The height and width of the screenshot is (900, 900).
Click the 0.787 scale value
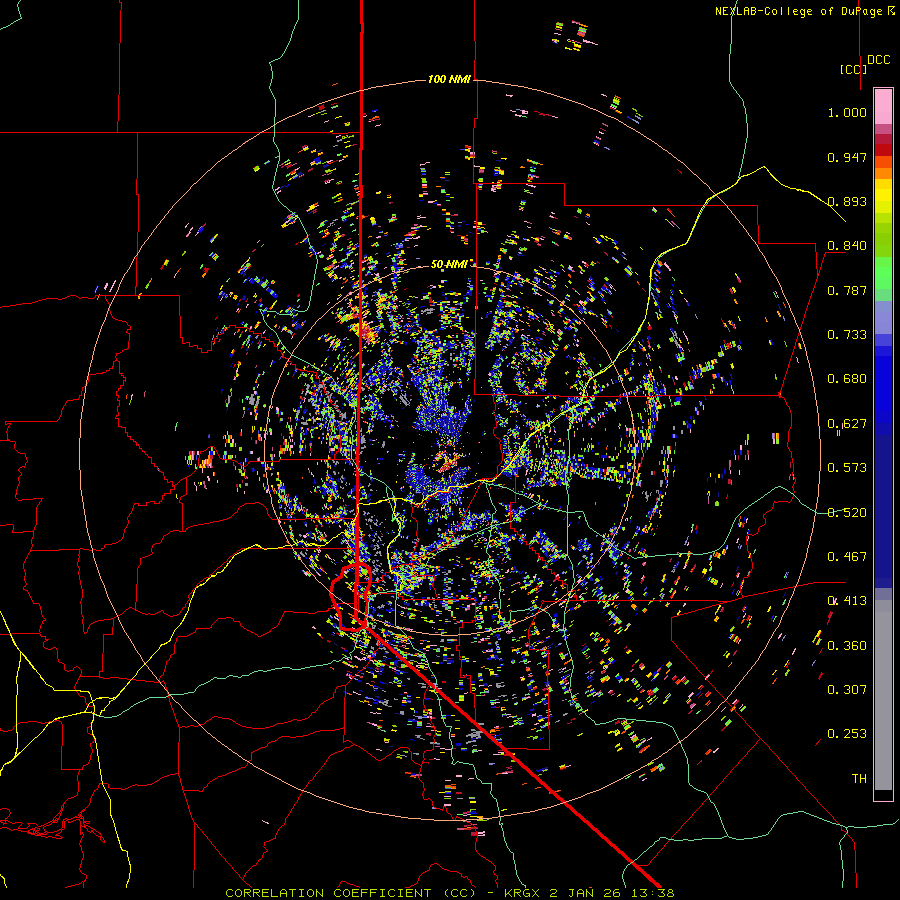point(847,290)
